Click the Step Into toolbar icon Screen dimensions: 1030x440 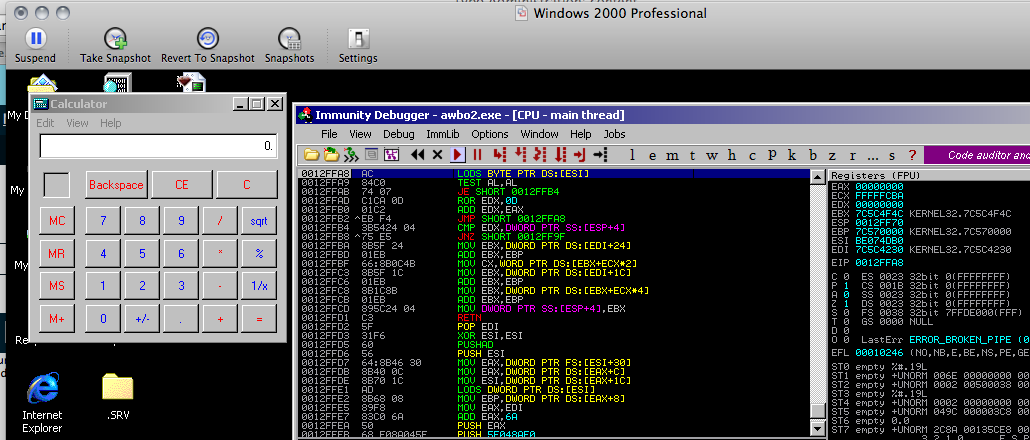(499, 155)
